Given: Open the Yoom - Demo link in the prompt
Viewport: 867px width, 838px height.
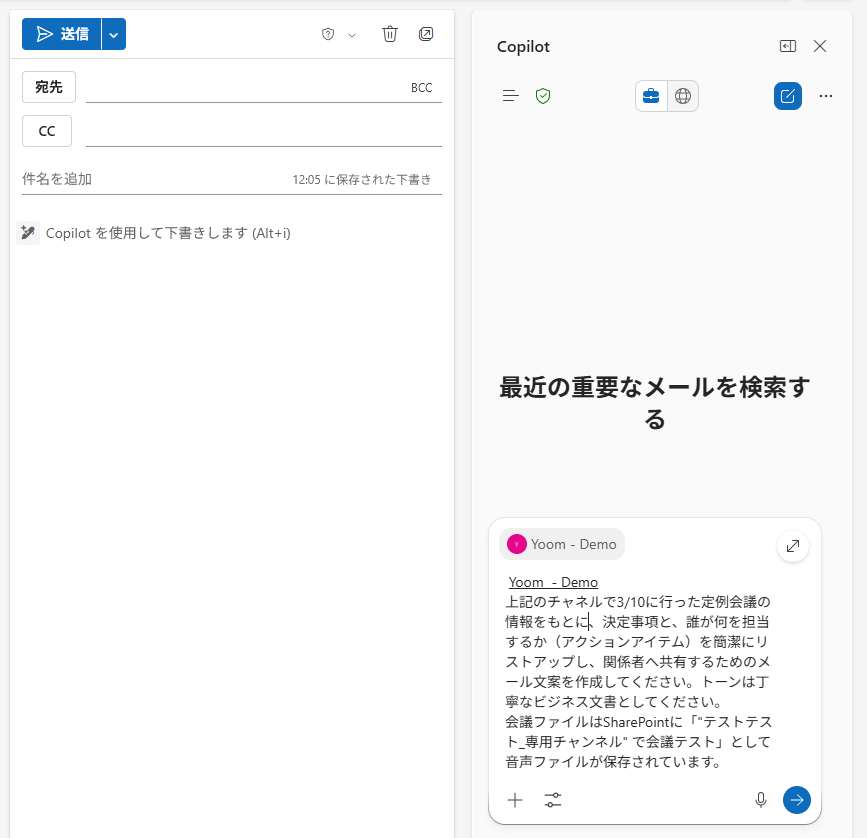Looking at the screenshot, I should point(553,582).
